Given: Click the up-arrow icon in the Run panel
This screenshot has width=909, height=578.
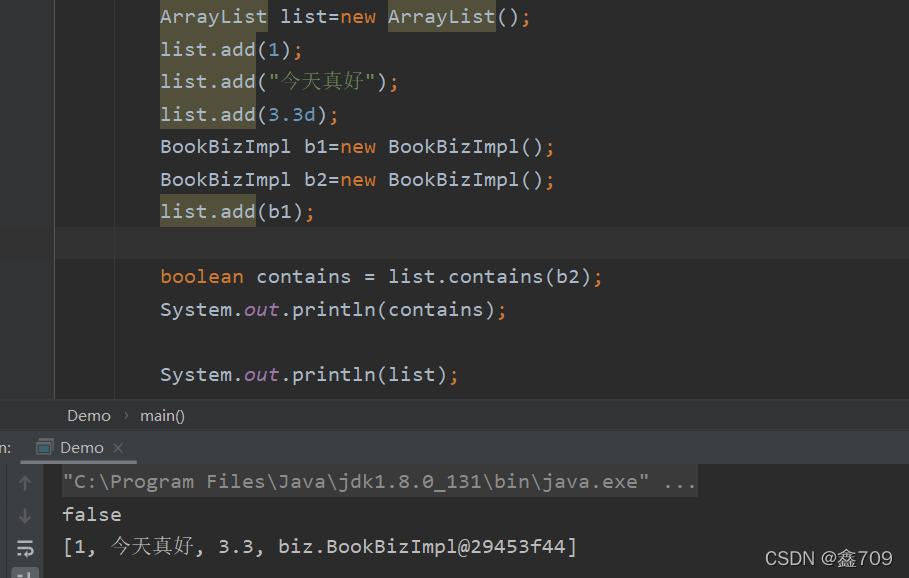Looking at the screenshot, I should coord(24,482).
